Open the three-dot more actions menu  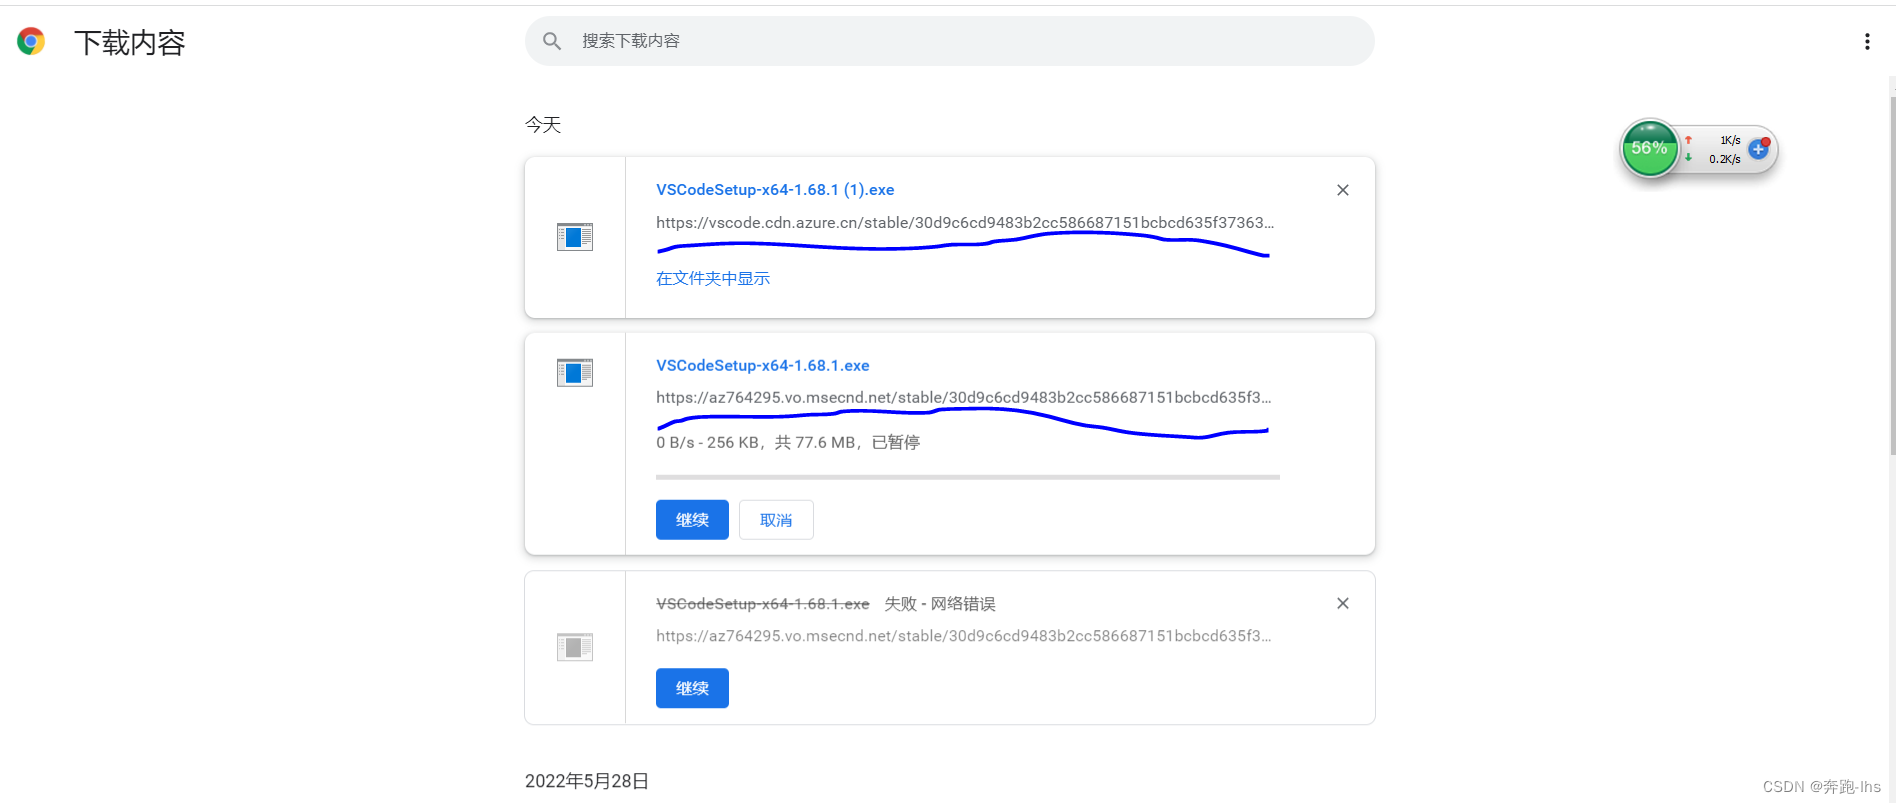[x=1866, y=41]
